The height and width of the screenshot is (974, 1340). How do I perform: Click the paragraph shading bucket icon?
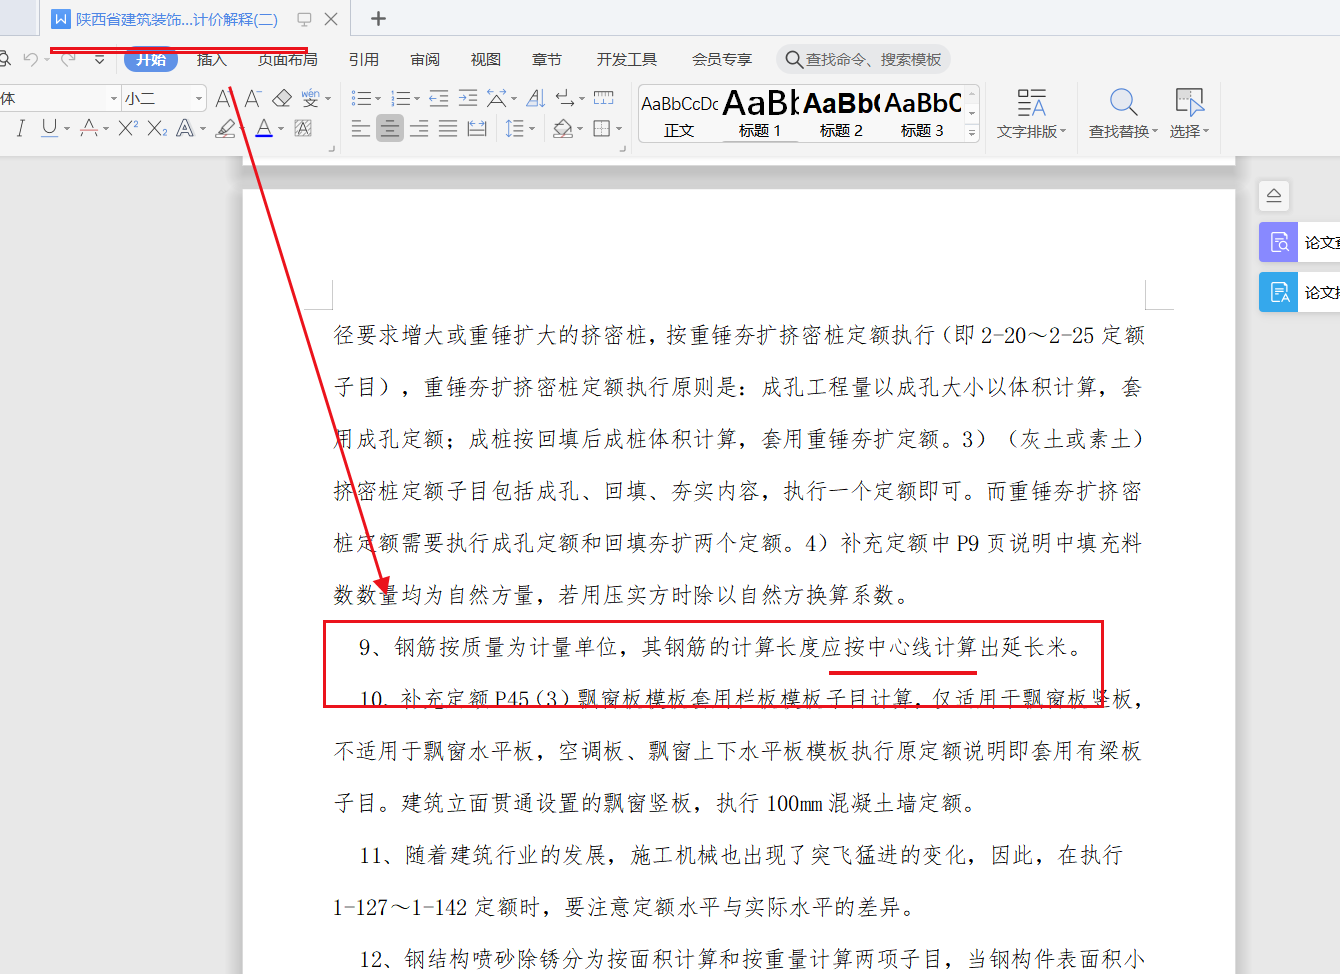563,128
